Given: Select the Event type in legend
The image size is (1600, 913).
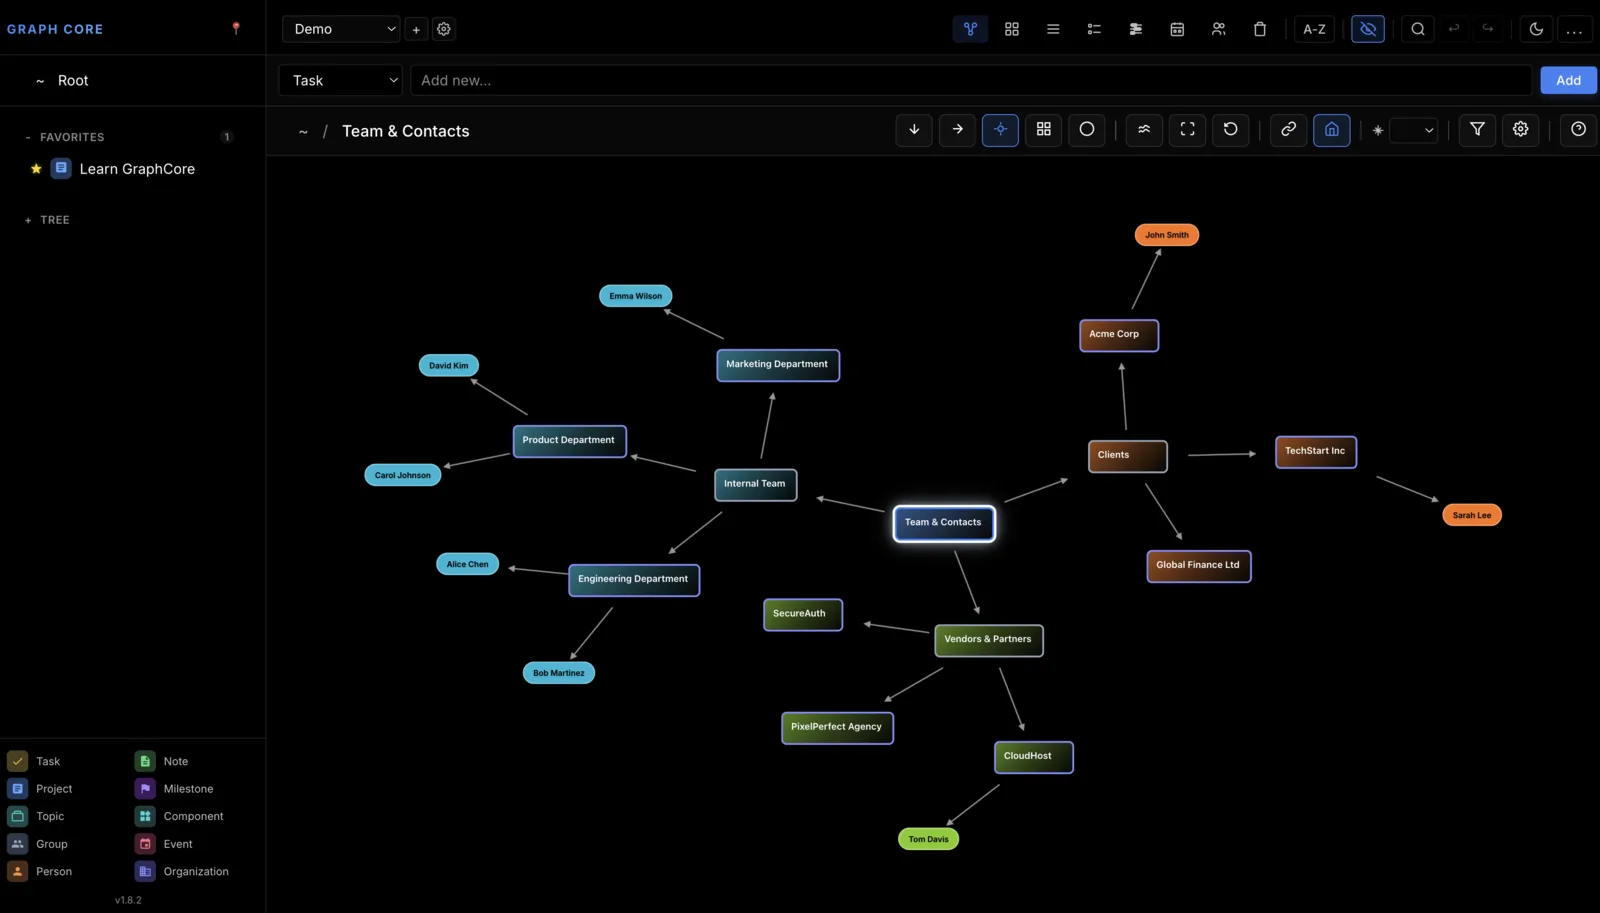Looking at the screenshot, I should pos(164,844).
